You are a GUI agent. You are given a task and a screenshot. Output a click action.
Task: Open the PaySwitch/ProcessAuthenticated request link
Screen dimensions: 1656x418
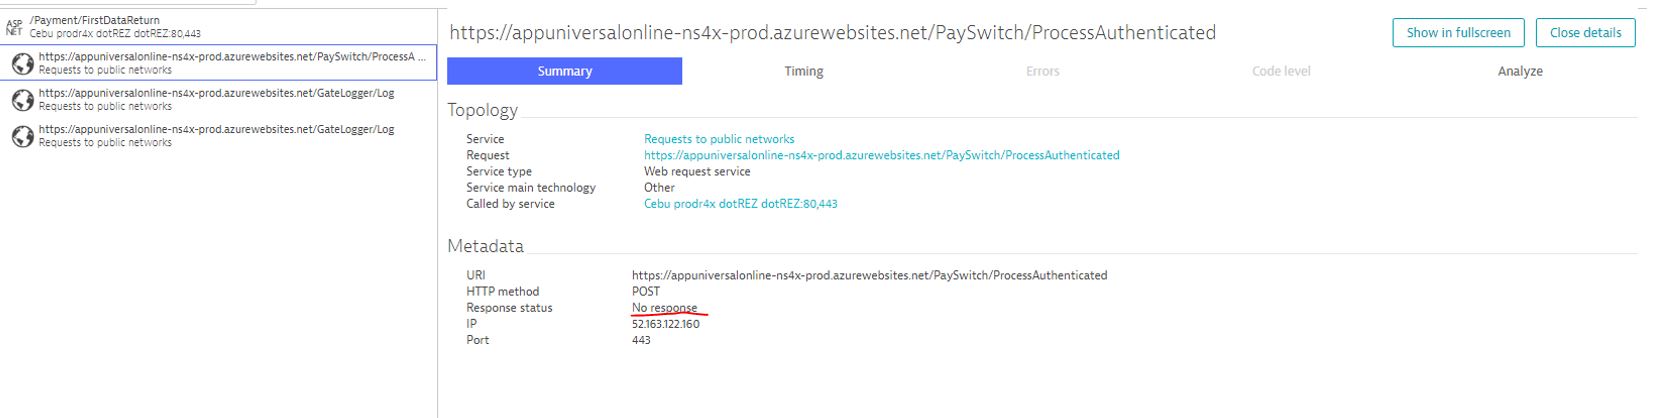click(x=881, y=155)
